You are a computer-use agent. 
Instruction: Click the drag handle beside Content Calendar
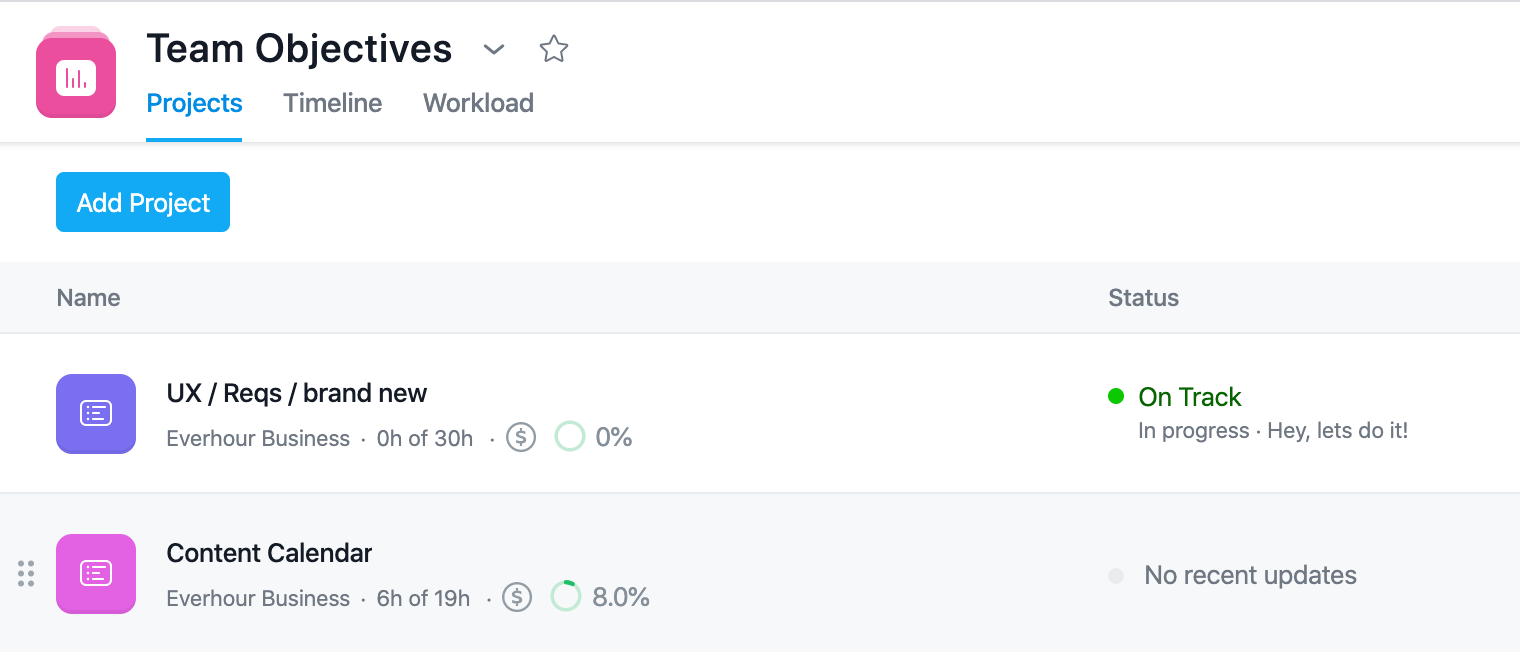[x=27, y=573]
